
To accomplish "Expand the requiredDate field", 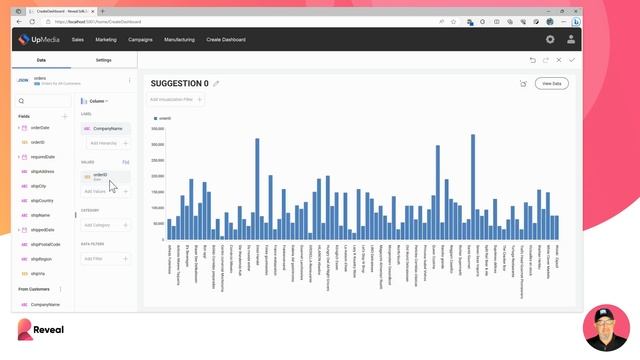I will (19, 157).
